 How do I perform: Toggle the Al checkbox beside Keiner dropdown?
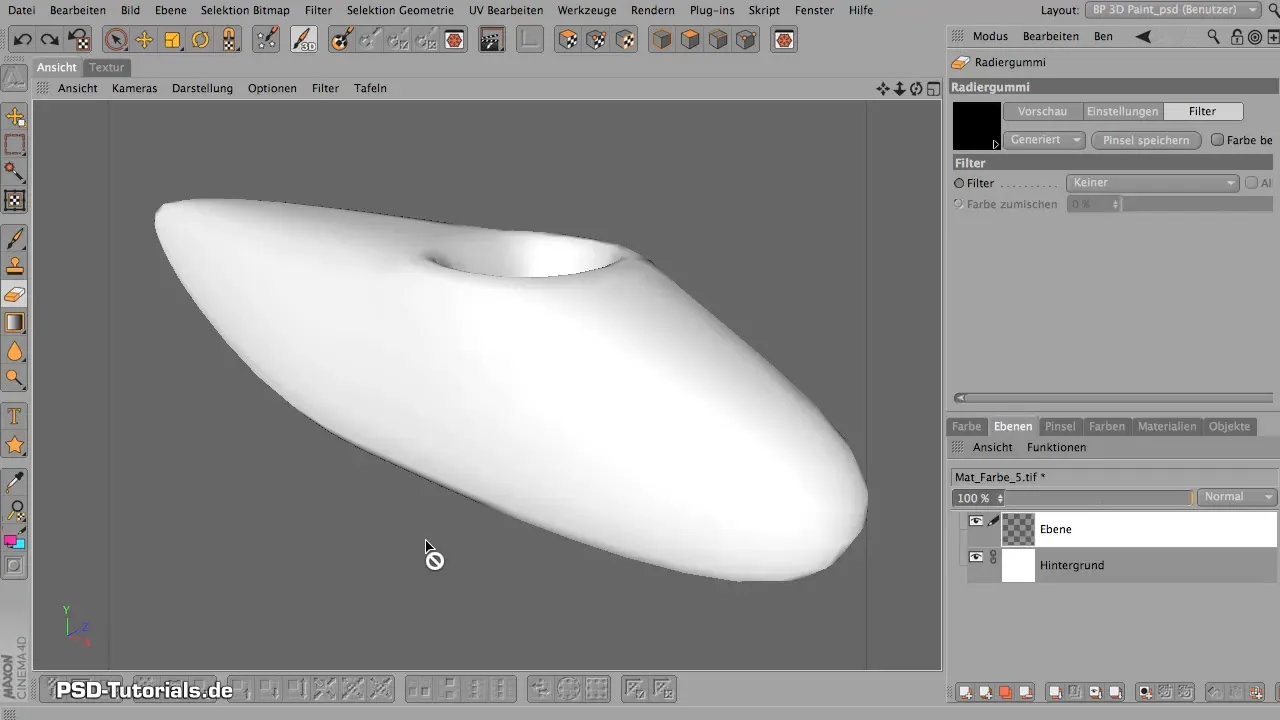click(x=1251, y=183)
